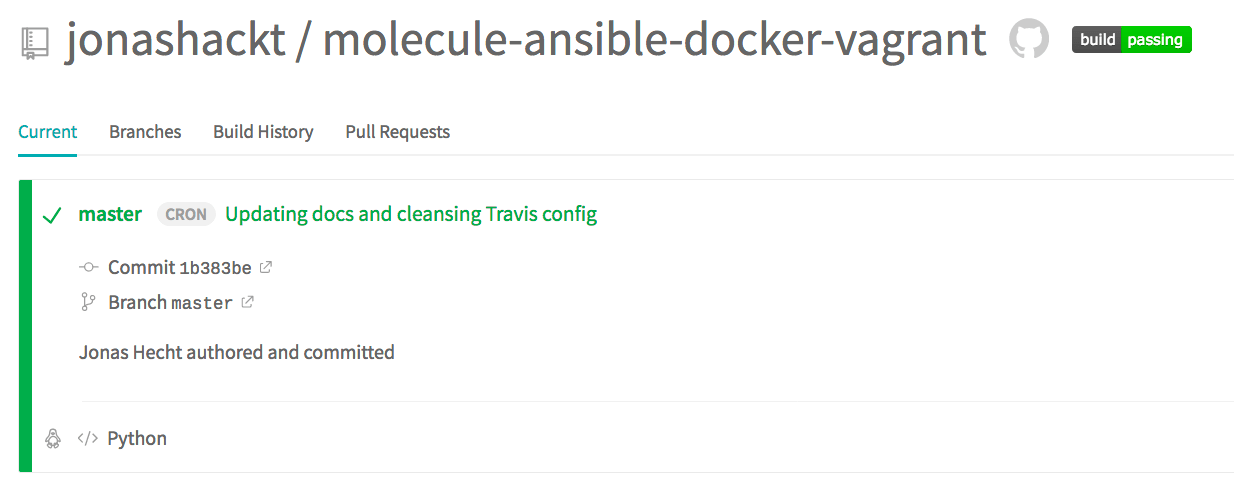1234x500 pixels.
Task: View the Pull Requests tab
Action: (x=397, y=132)
